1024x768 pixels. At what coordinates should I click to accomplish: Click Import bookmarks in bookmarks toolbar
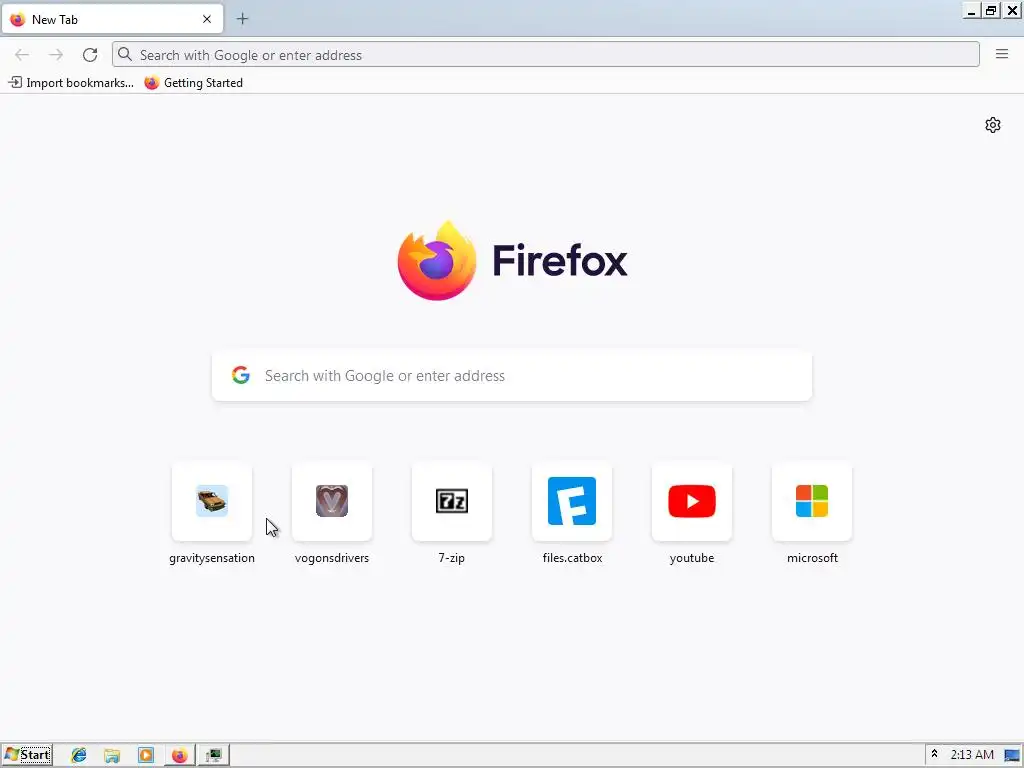[71, 83]
